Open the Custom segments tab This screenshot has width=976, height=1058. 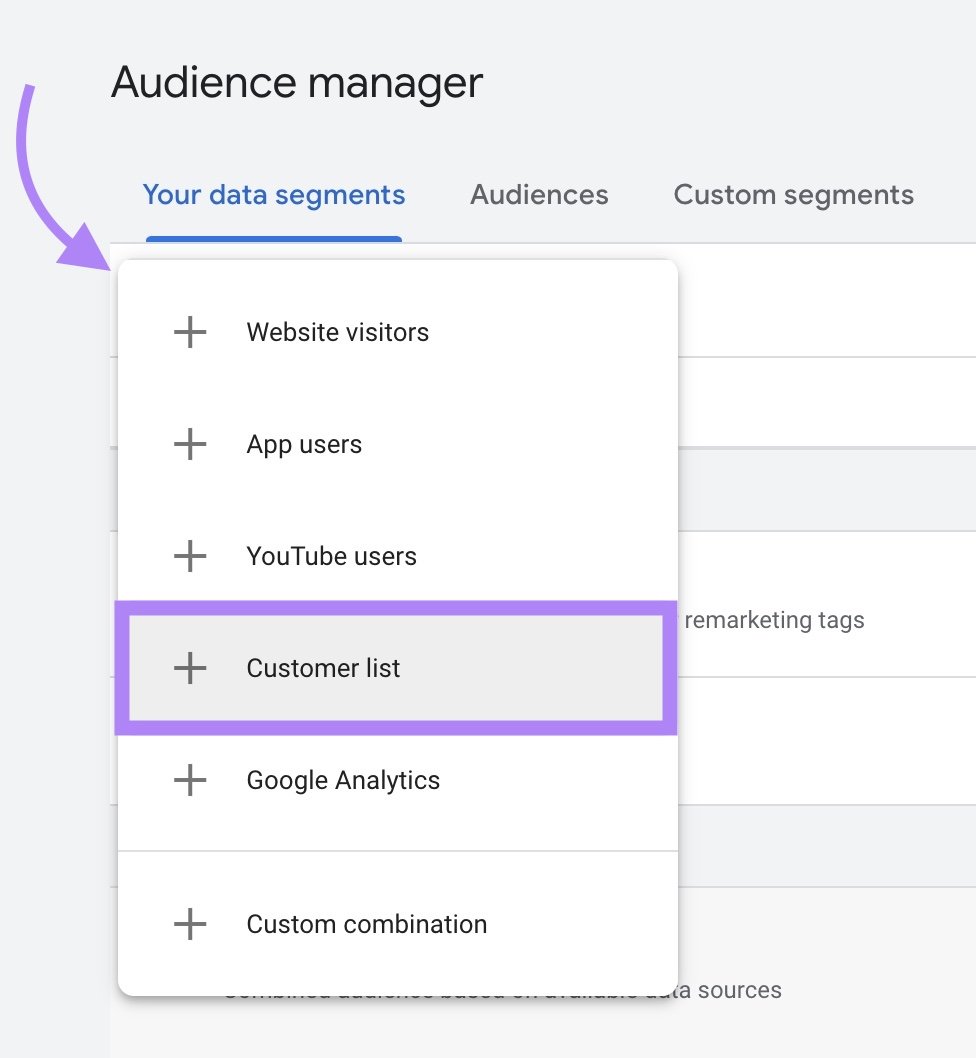(794, 194)
